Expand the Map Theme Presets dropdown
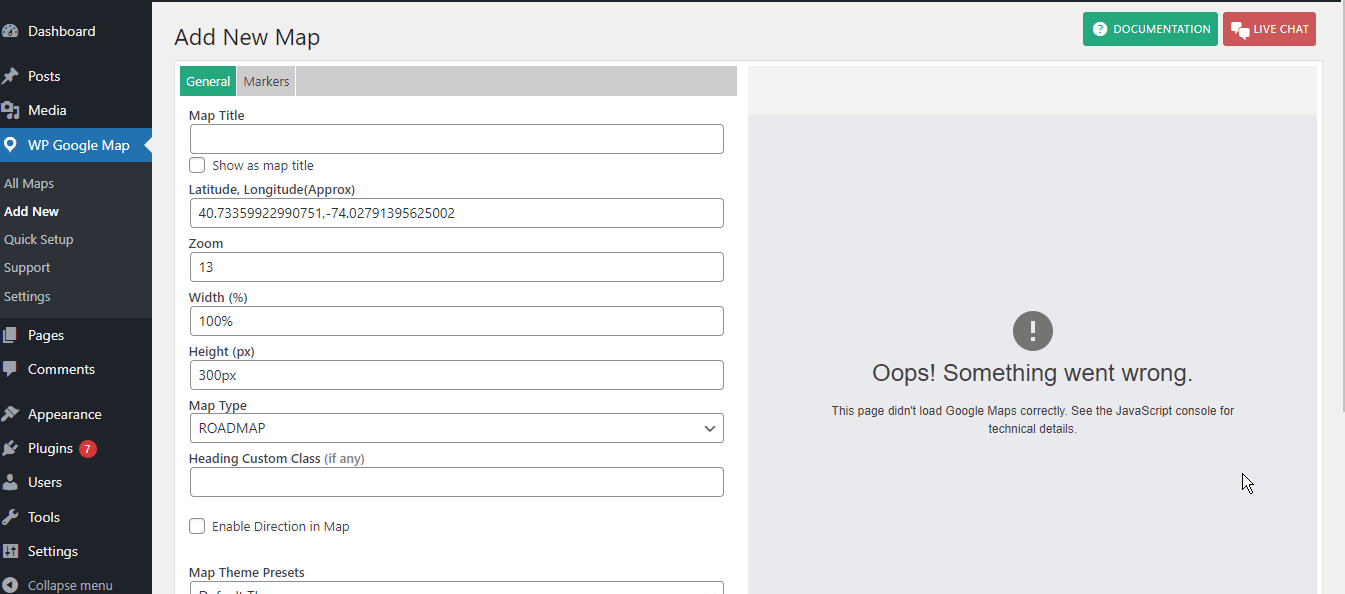The width and height of the screenshot is (1345, 594). (x=456, y=588)
